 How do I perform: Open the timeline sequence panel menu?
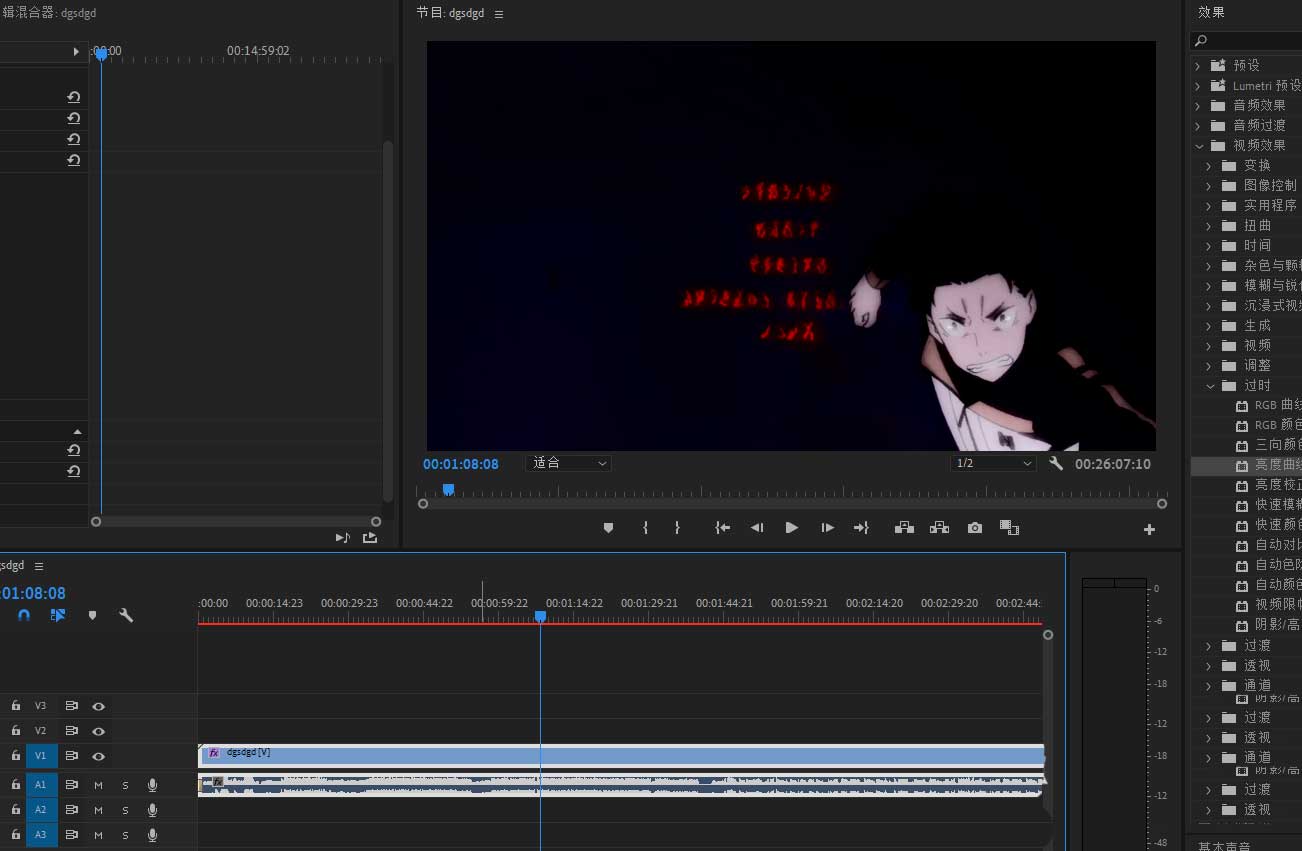[x=39, y=566]
